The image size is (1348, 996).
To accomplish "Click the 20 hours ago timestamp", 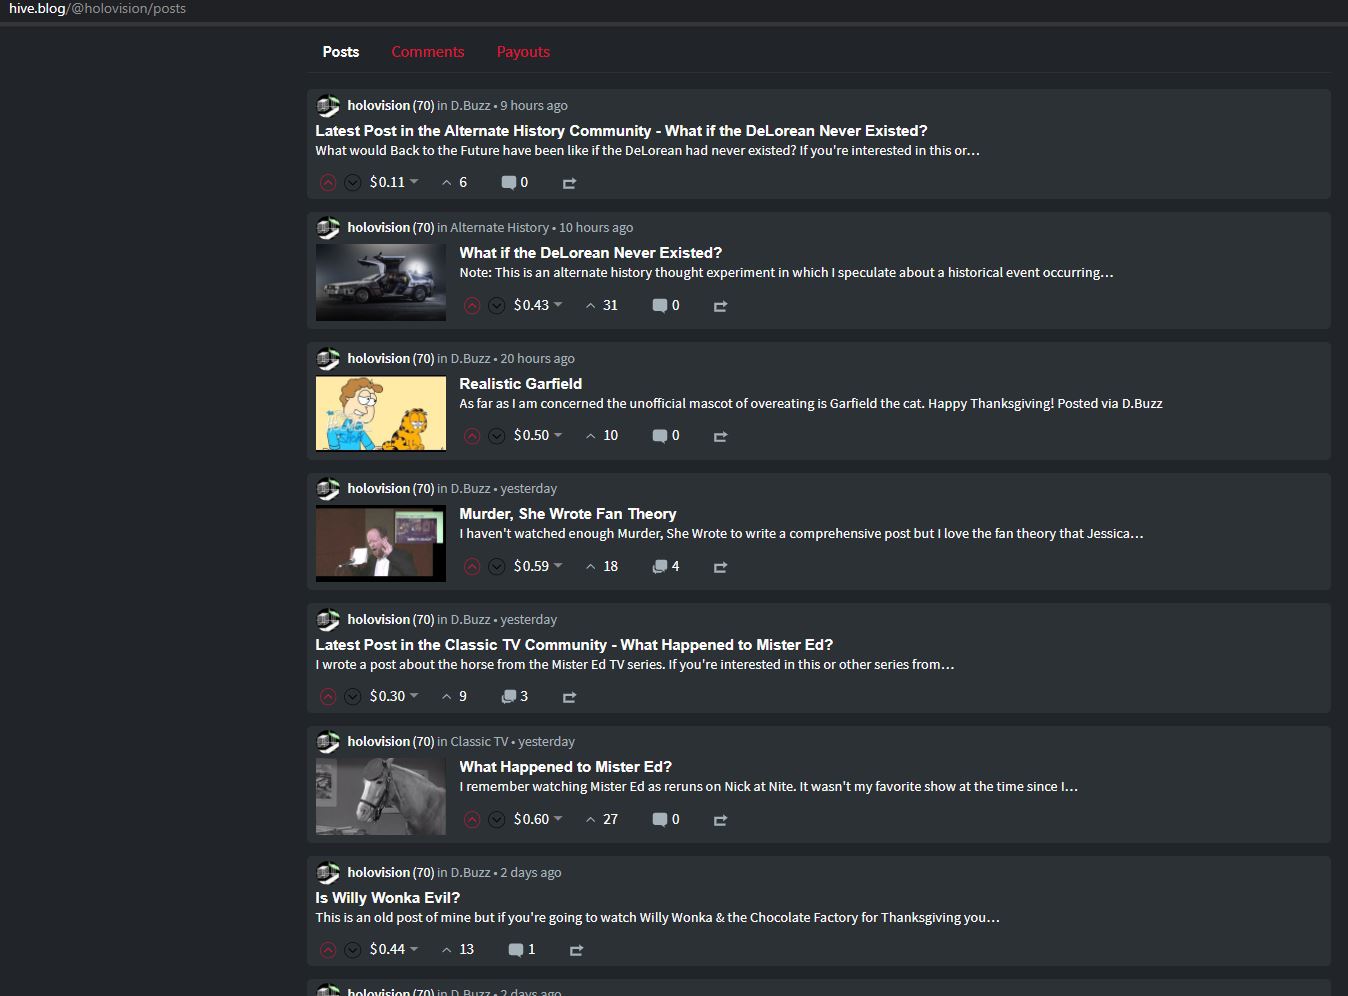I will coord(537,359).
